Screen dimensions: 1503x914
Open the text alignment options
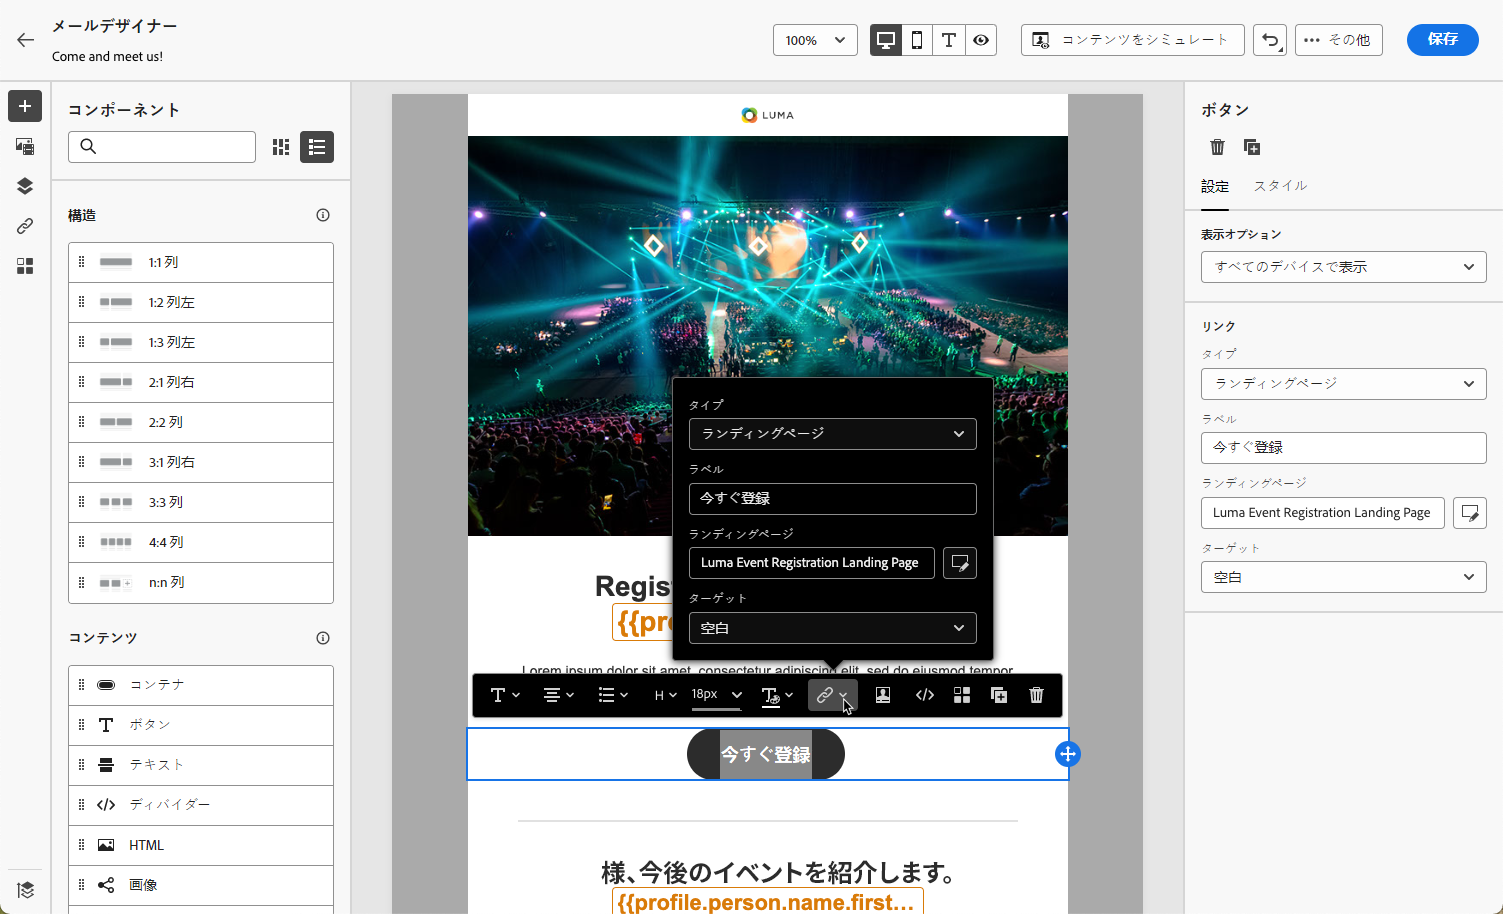click(x=558, y=695)
